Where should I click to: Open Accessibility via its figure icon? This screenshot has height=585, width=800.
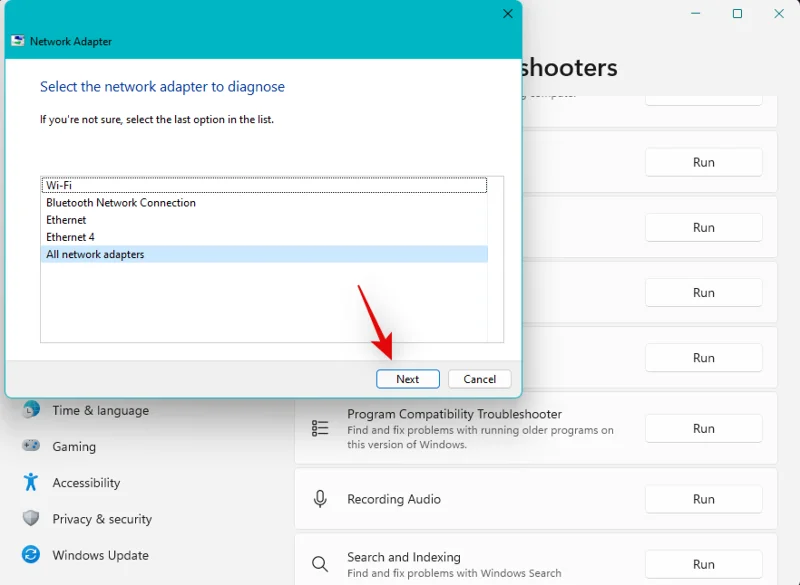pos(31,482)
